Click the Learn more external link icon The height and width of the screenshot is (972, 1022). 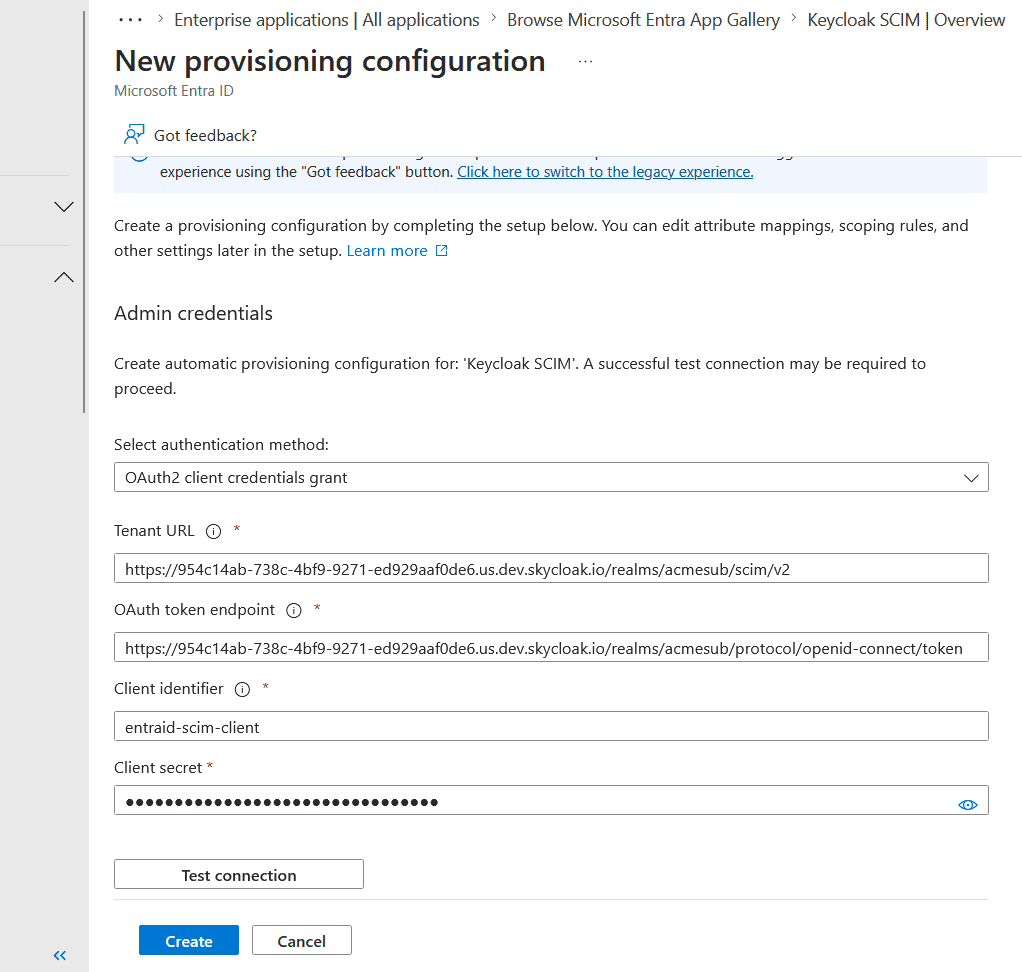[441, 250]
